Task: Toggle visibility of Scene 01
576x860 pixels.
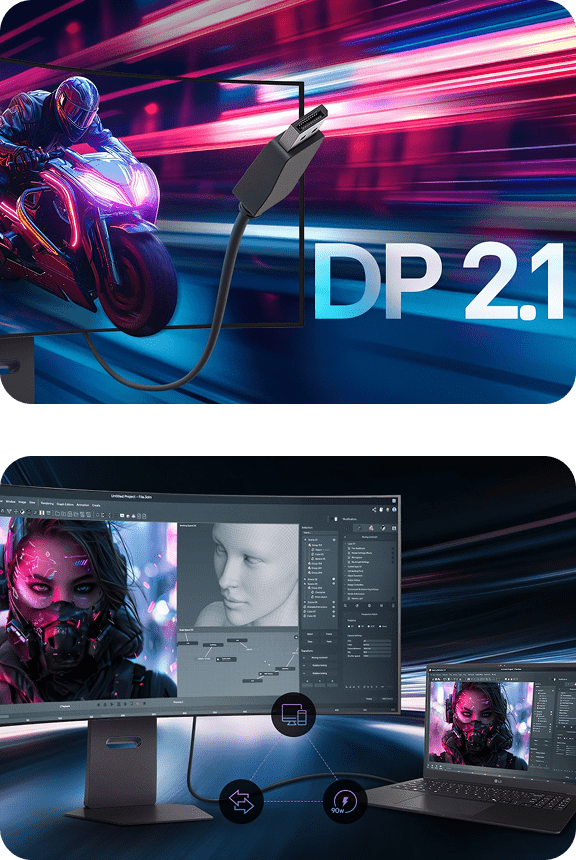Action: coord(334,540)
